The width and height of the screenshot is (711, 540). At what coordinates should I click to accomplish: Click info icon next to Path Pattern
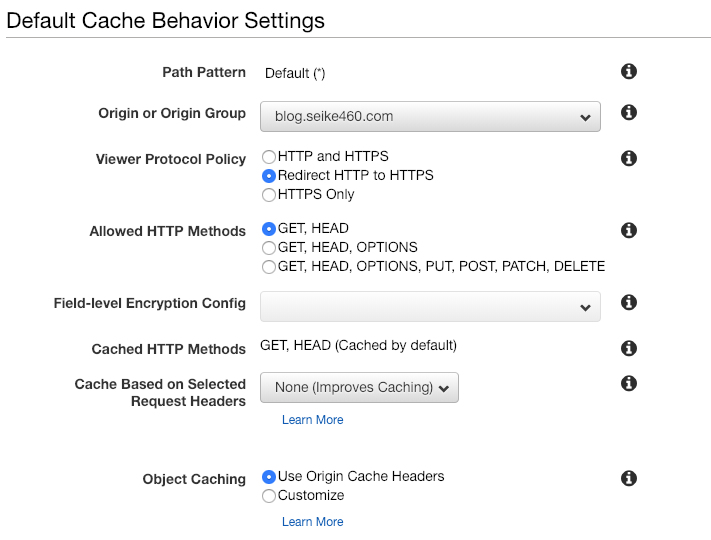point(629,72)
